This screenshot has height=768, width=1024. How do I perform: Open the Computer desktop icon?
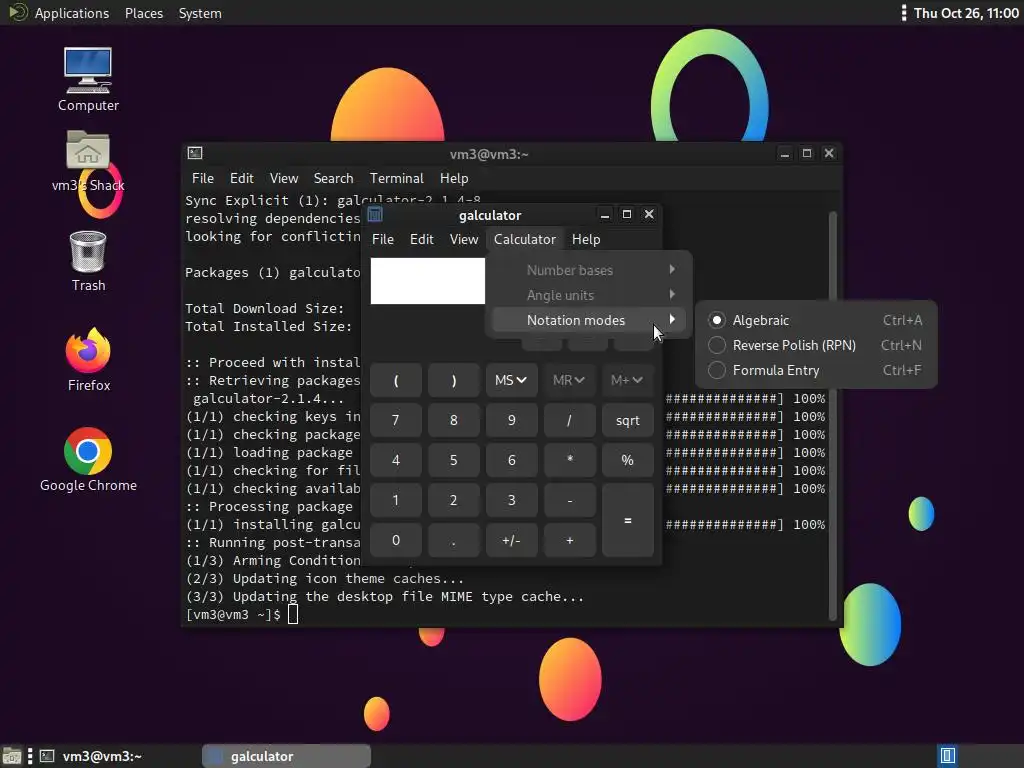point(88,79)
